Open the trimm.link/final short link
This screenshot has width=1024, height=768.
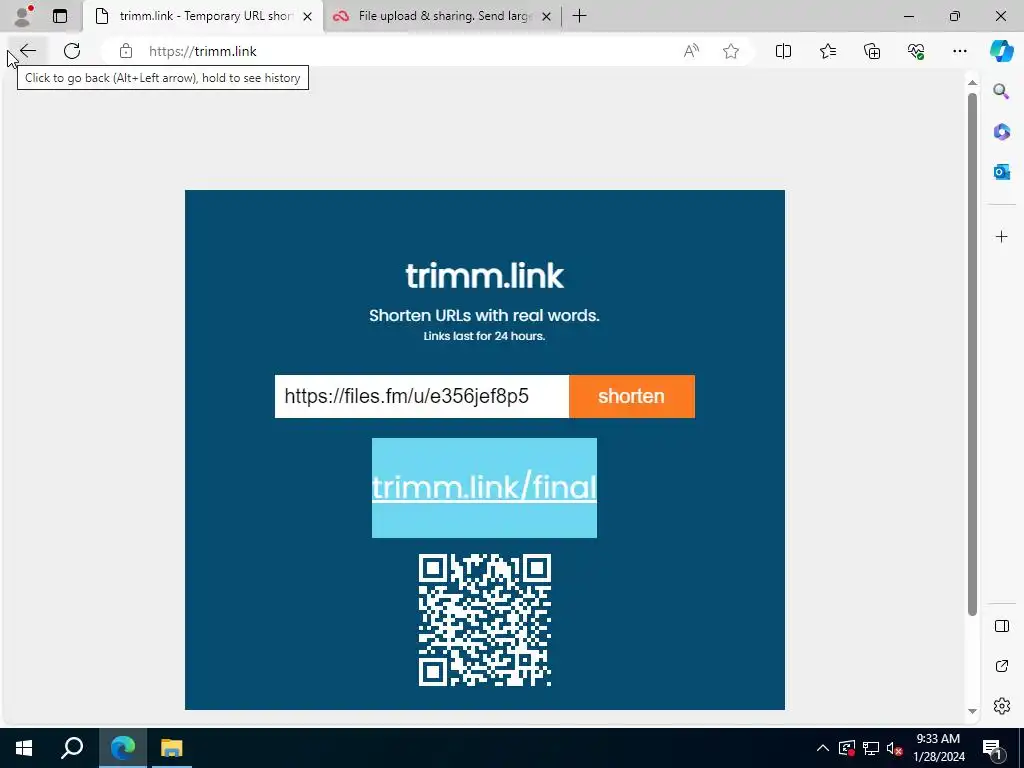(484, 487)
